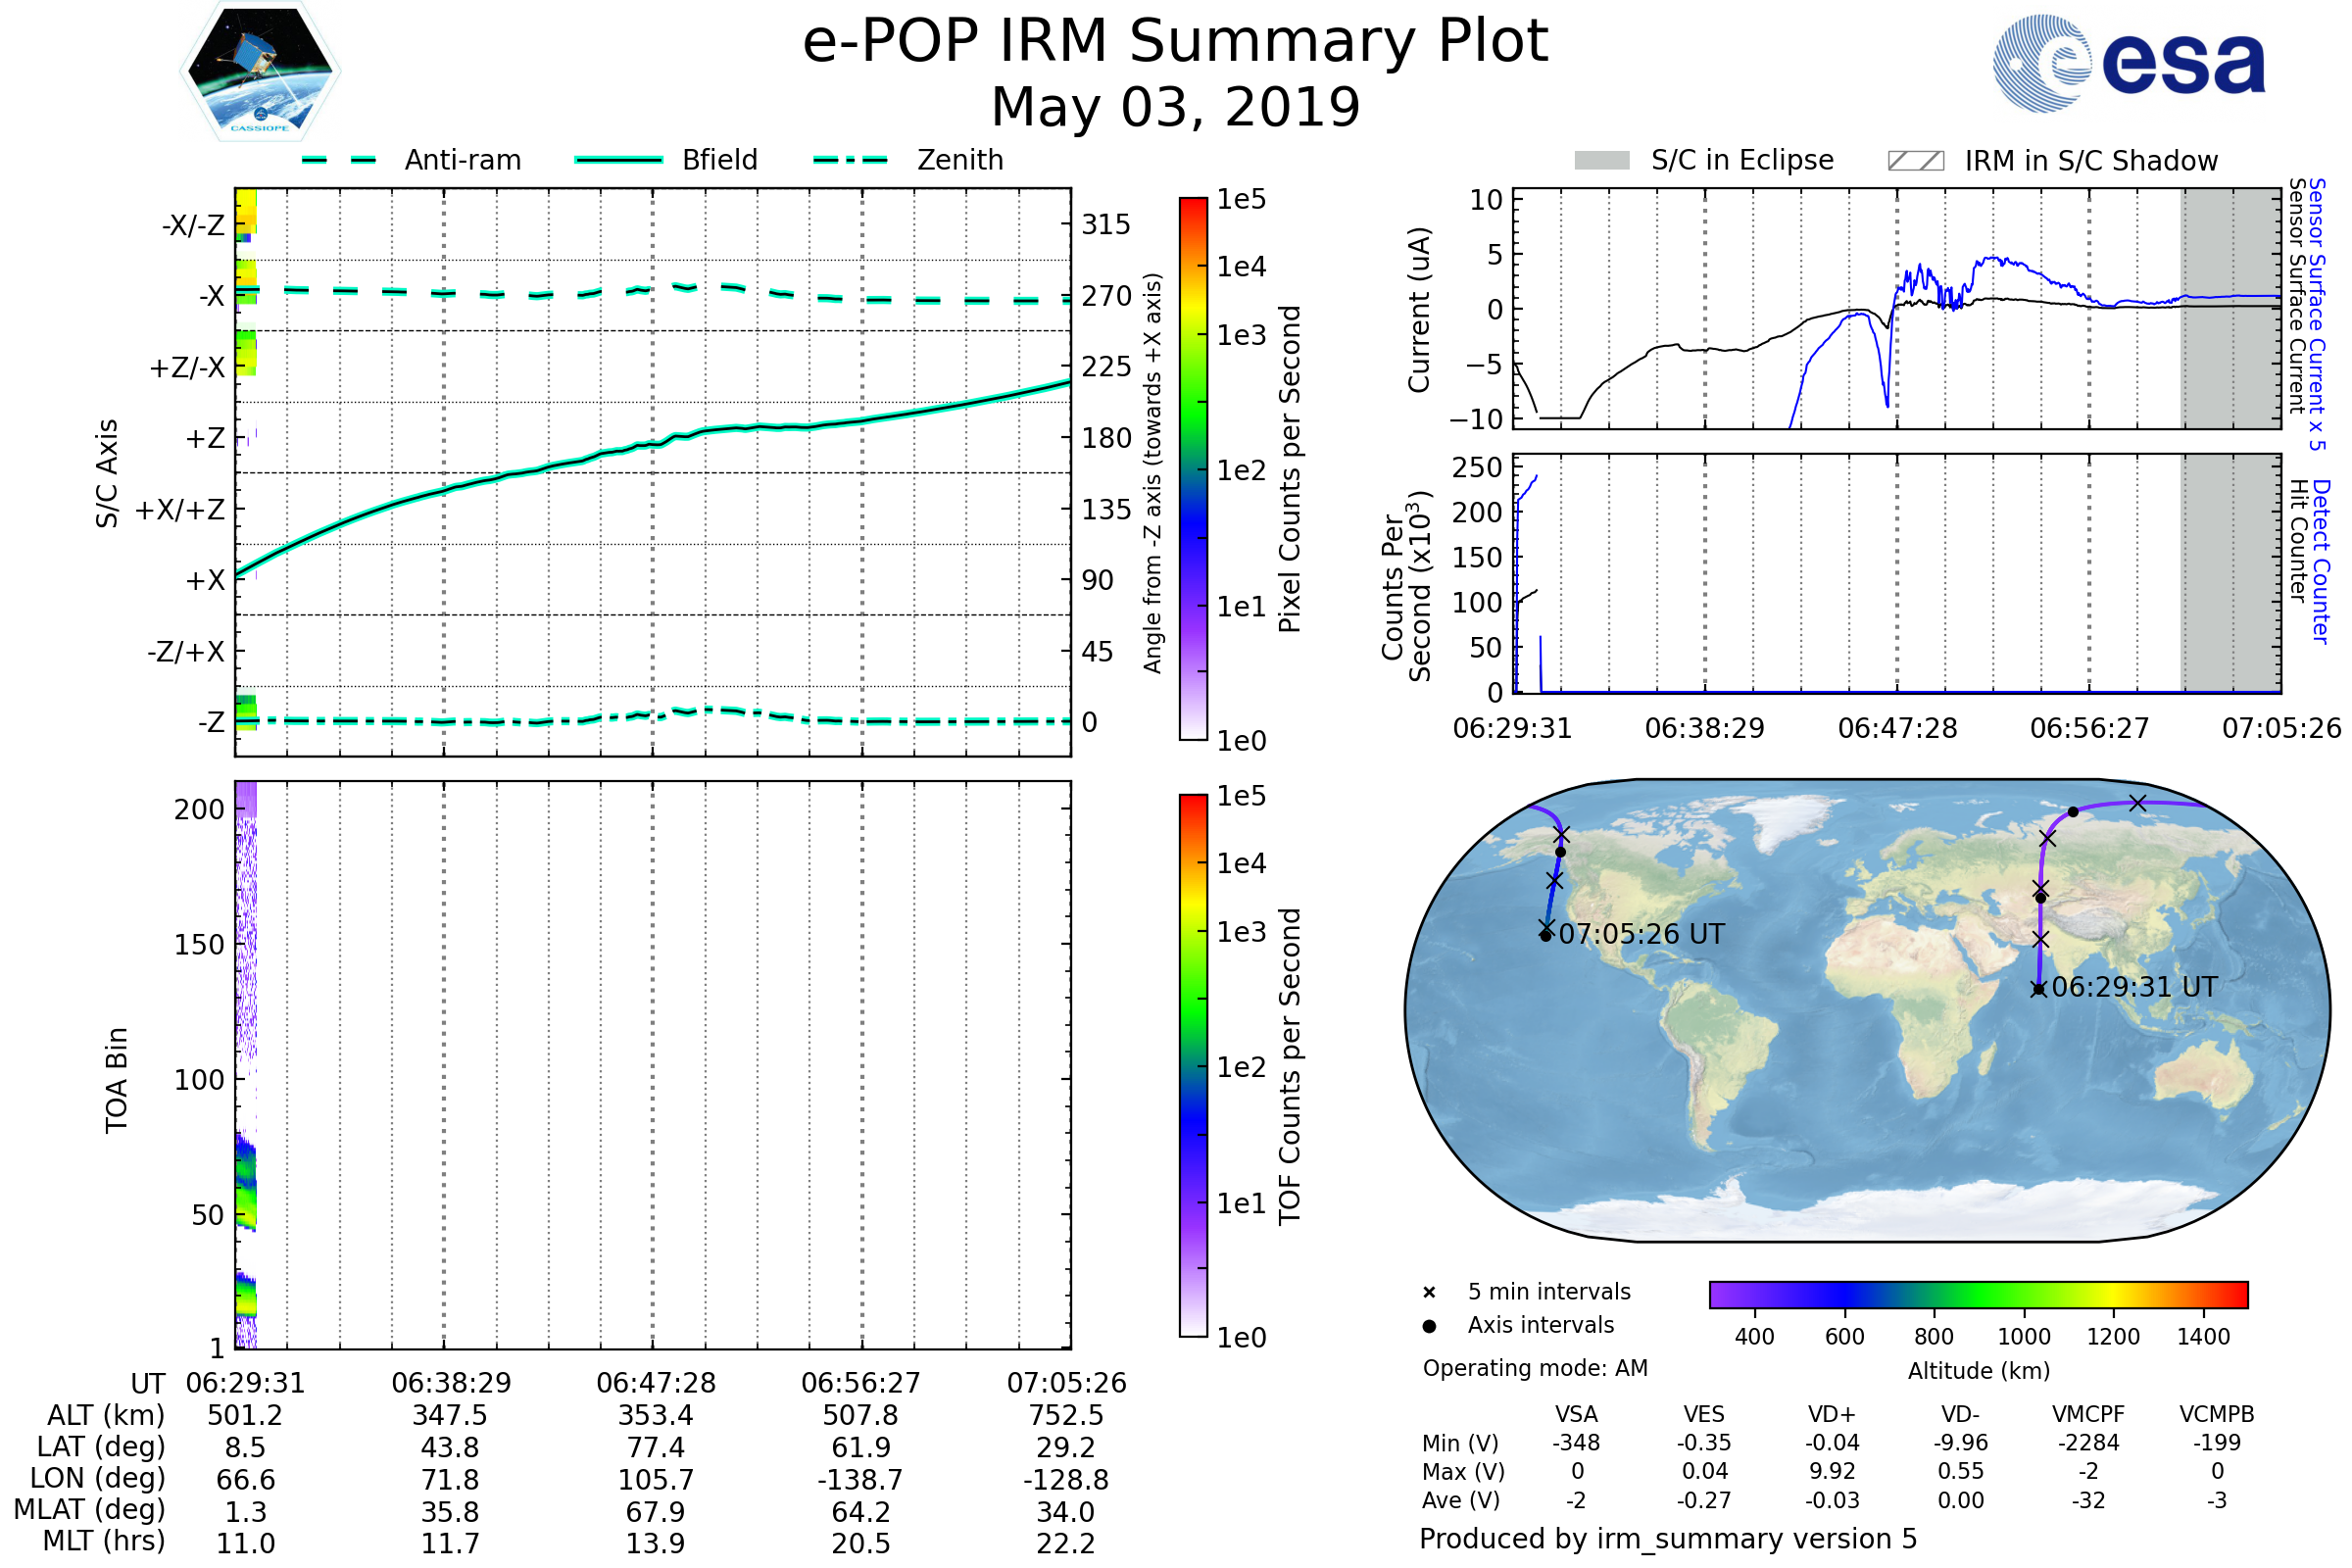Click the CASSIOPE mission hexagon logo

[260, 72]
